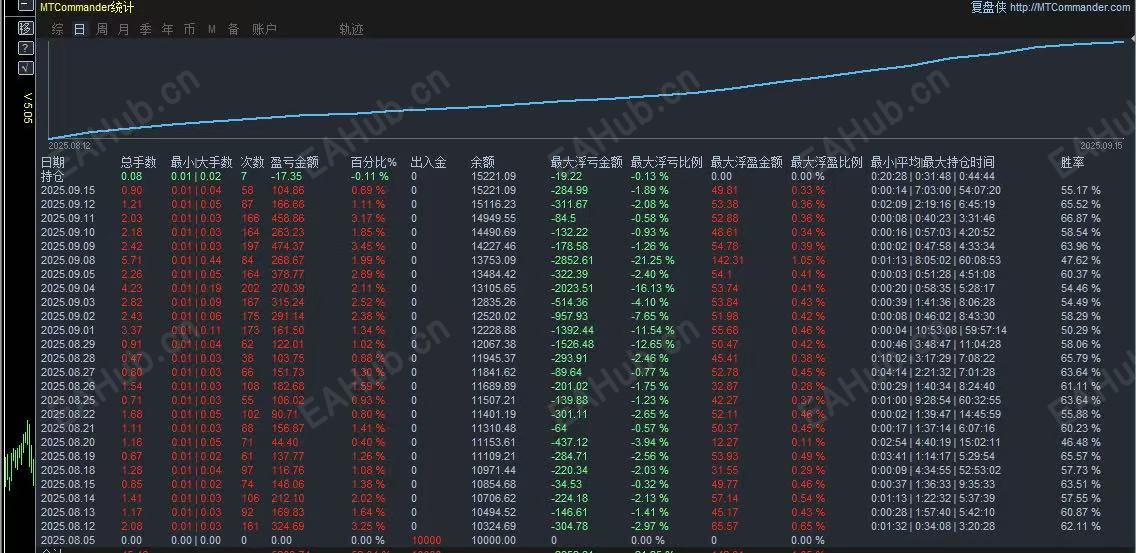
Task: Click the minus collapse icon beside MTCommander title
Action: pyautogui.click(x=25, y=6)
